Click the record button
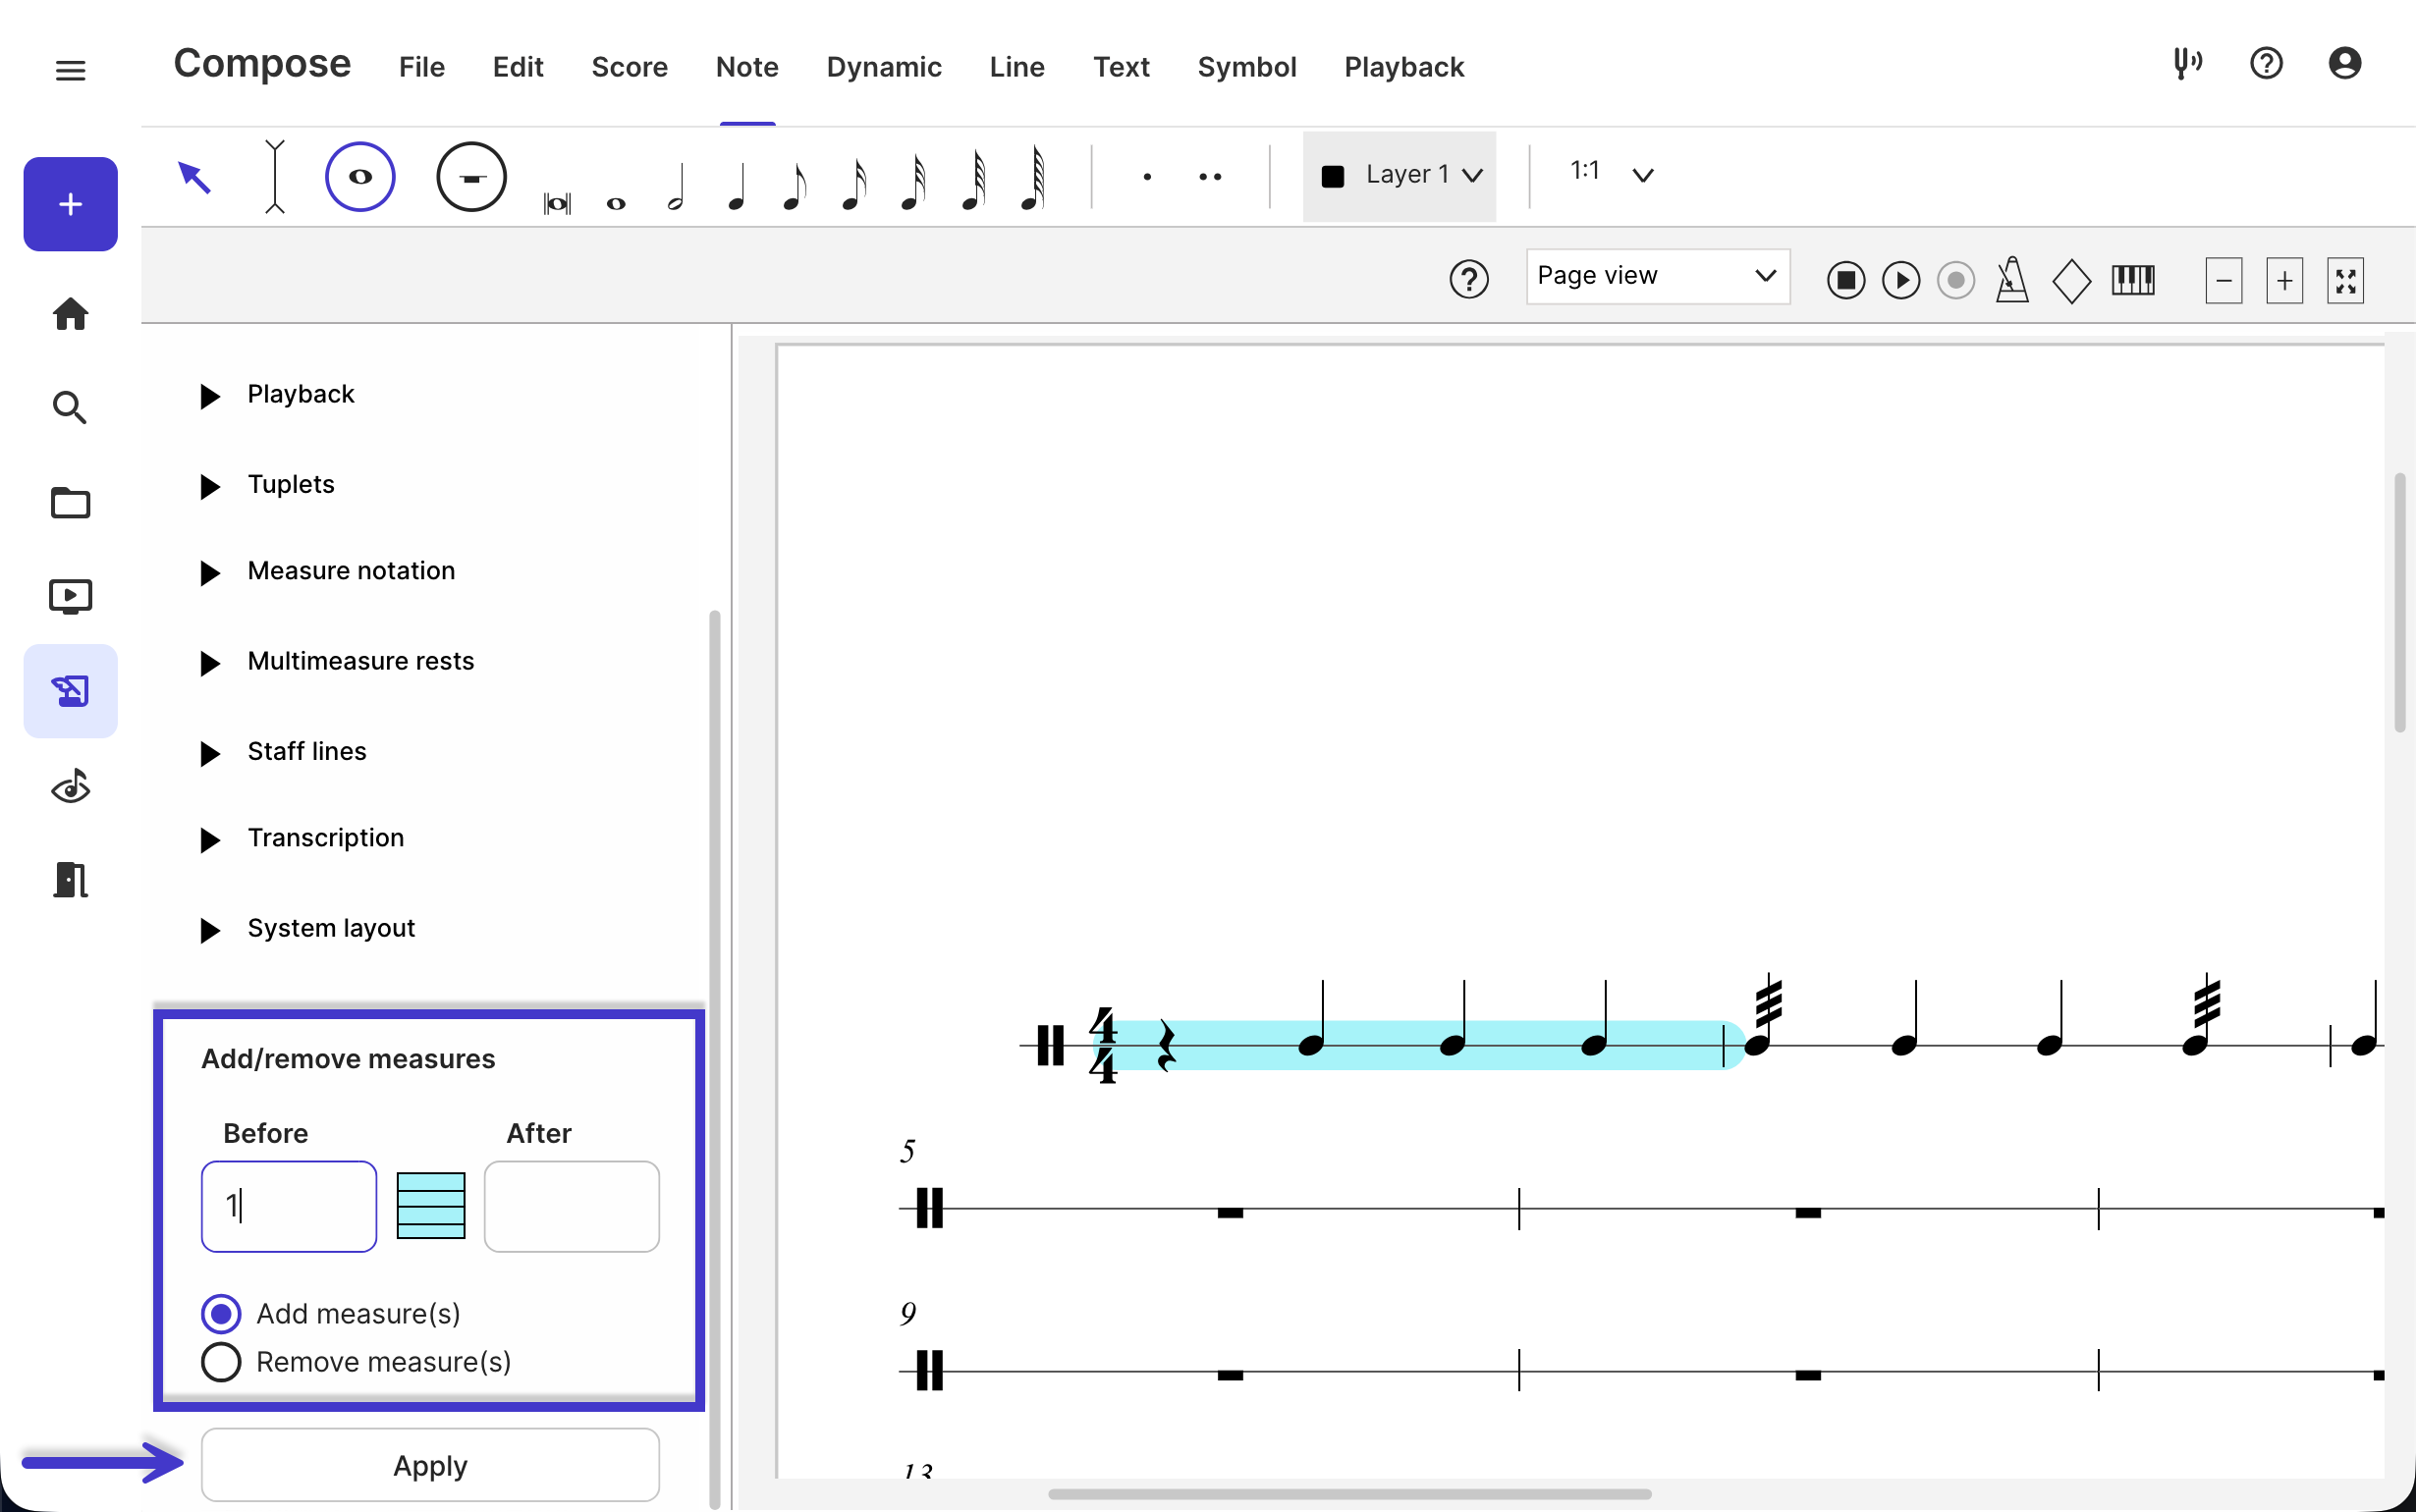The width and height of the screenshot is (2416, 1512). click(x=1956, y=280)
